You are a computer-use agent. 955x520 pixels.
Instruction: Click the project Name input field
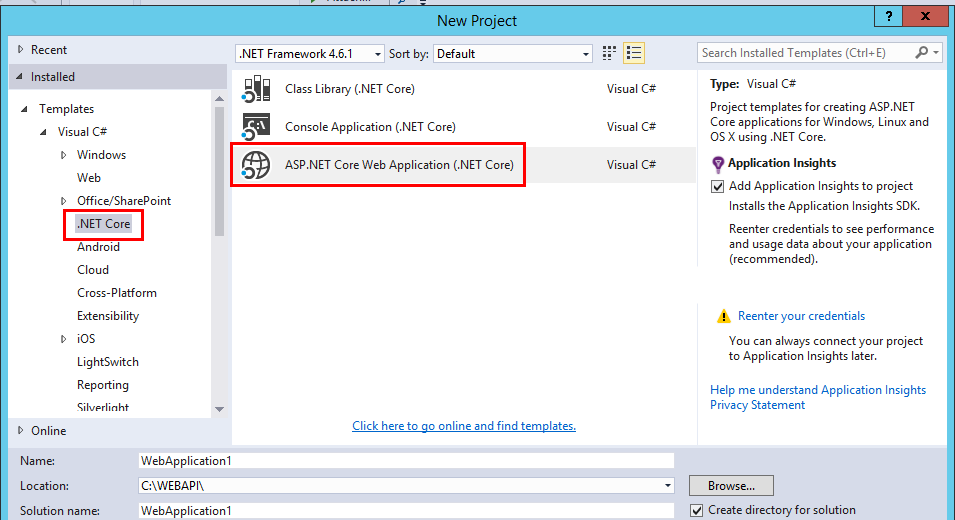click(x=406, y=461)
